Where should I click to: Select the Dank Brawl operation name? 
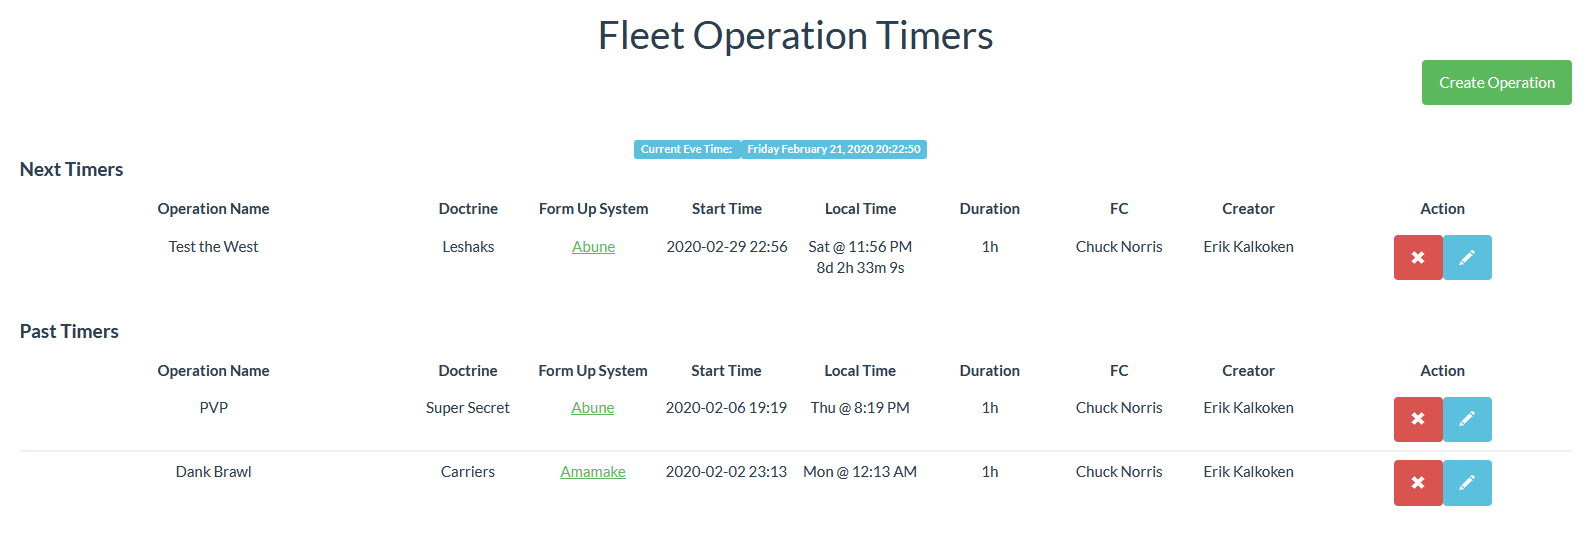(213, 472)
